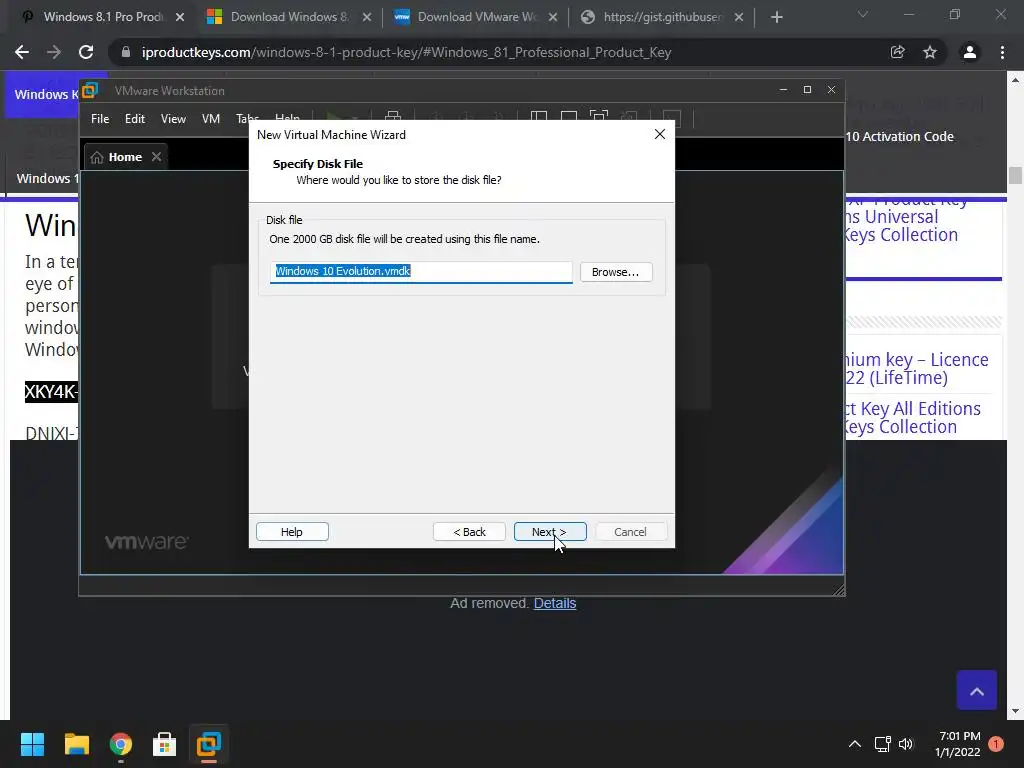Close the New Virtual Machine Wizard dialog
The width and height of the screenshot is (1024, 768).
660,134
